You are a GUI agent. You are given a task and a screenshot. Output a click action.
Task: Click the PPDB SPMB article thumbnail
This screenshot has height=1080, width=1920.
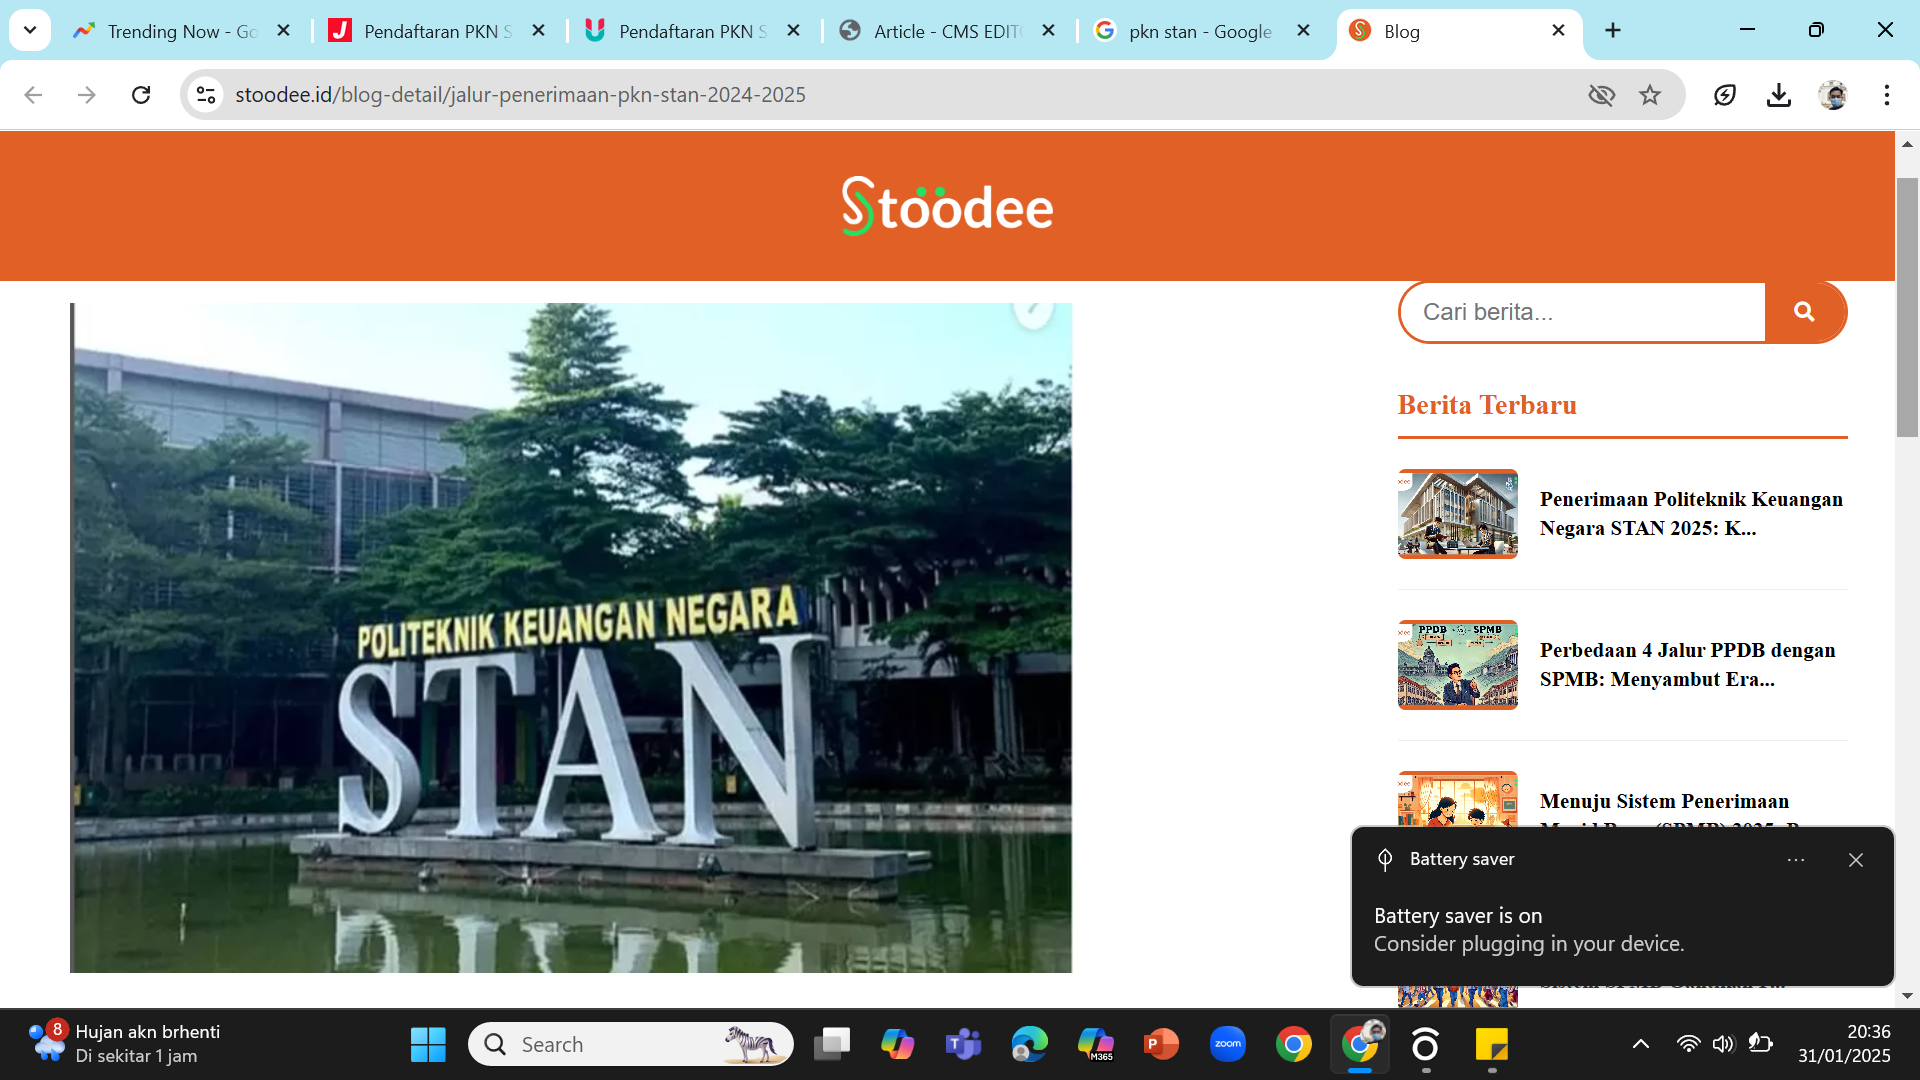click(1458, 665)
